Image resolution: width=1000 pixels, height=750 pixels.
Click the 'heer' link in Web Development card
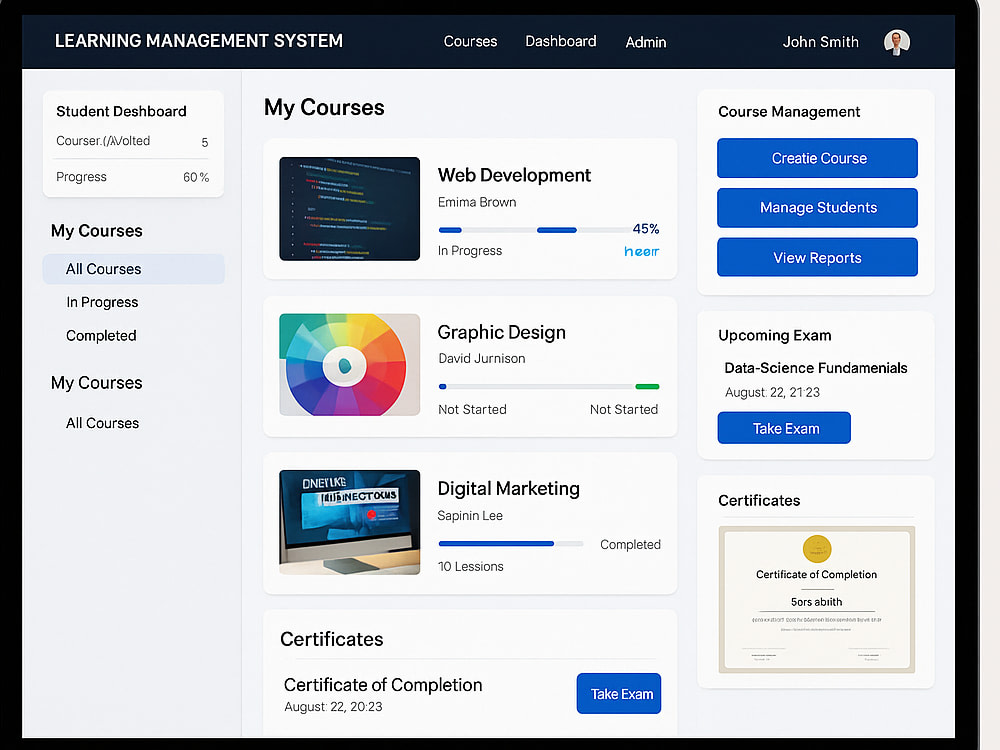(x=641, y=251)
